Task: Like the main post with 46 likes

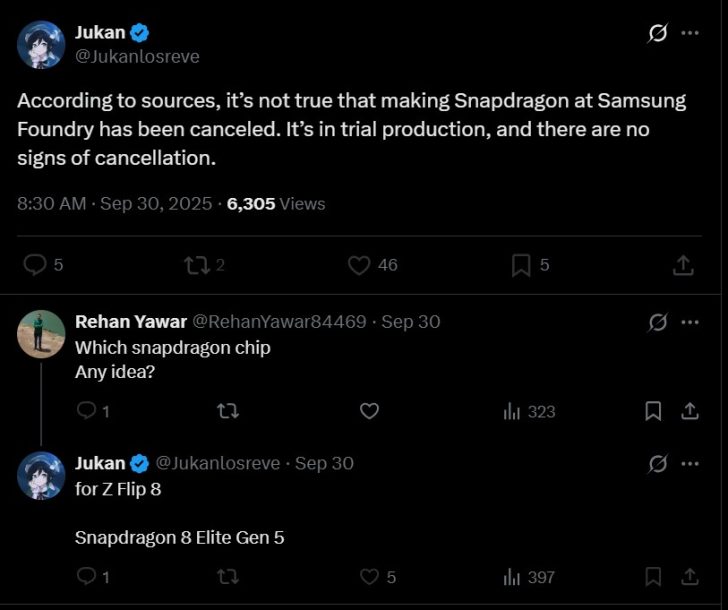Action: tap(360, 265)
